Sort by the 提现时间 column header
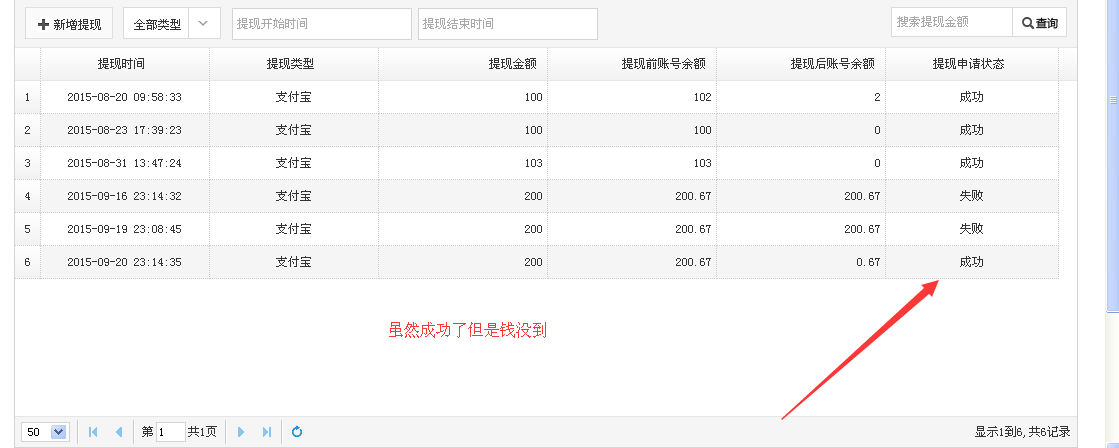The height and width of the screenshot is (448, 1119). pos(124,64)
